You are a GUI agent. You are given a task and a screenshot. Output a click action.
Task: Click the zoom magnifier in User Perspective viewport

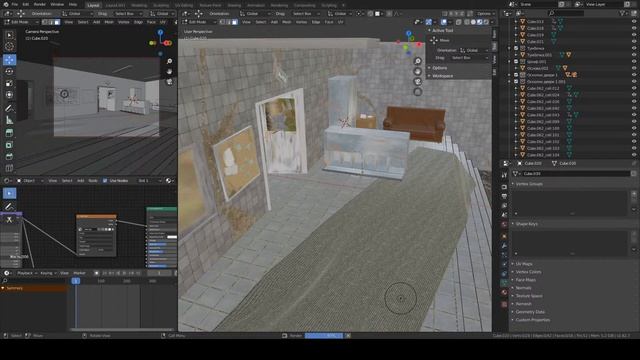coord(418,61)
